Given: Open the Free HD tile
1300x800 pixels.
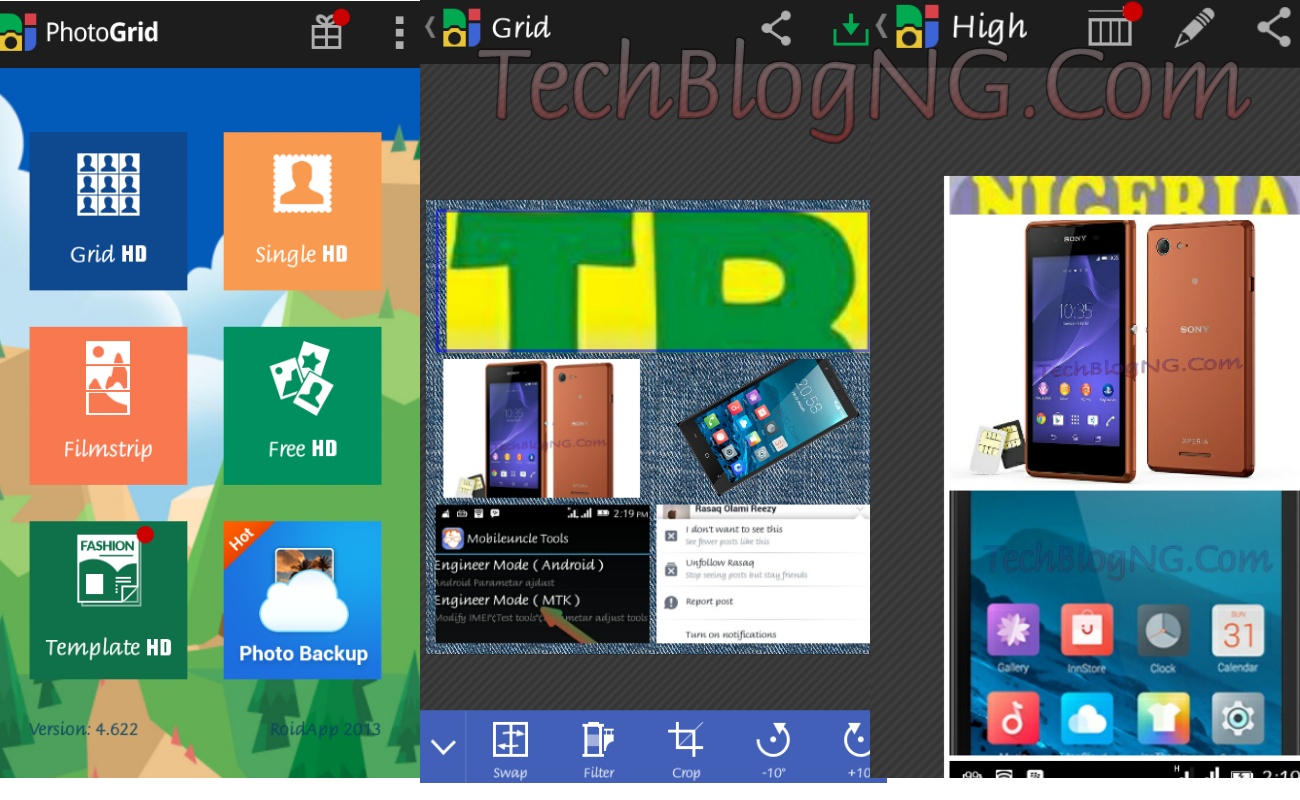Looking at the screenshot, I should [302, 405].
